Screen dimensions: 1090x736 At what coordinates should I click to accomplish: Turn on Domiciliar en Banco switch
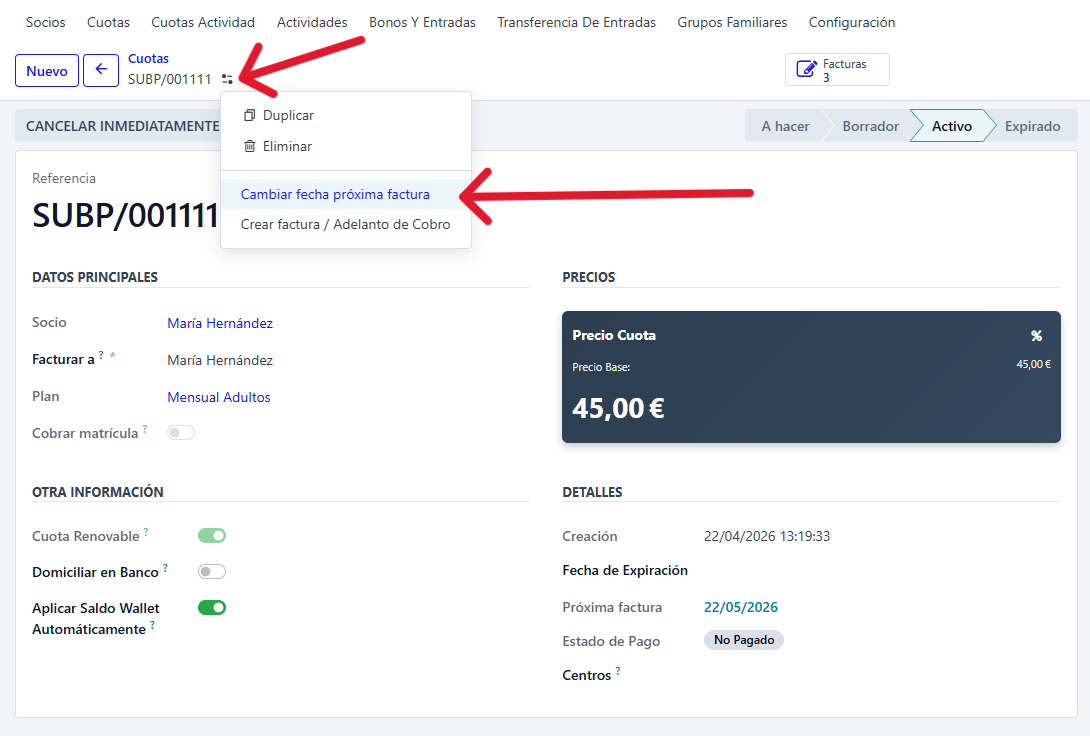coord(212,572)
